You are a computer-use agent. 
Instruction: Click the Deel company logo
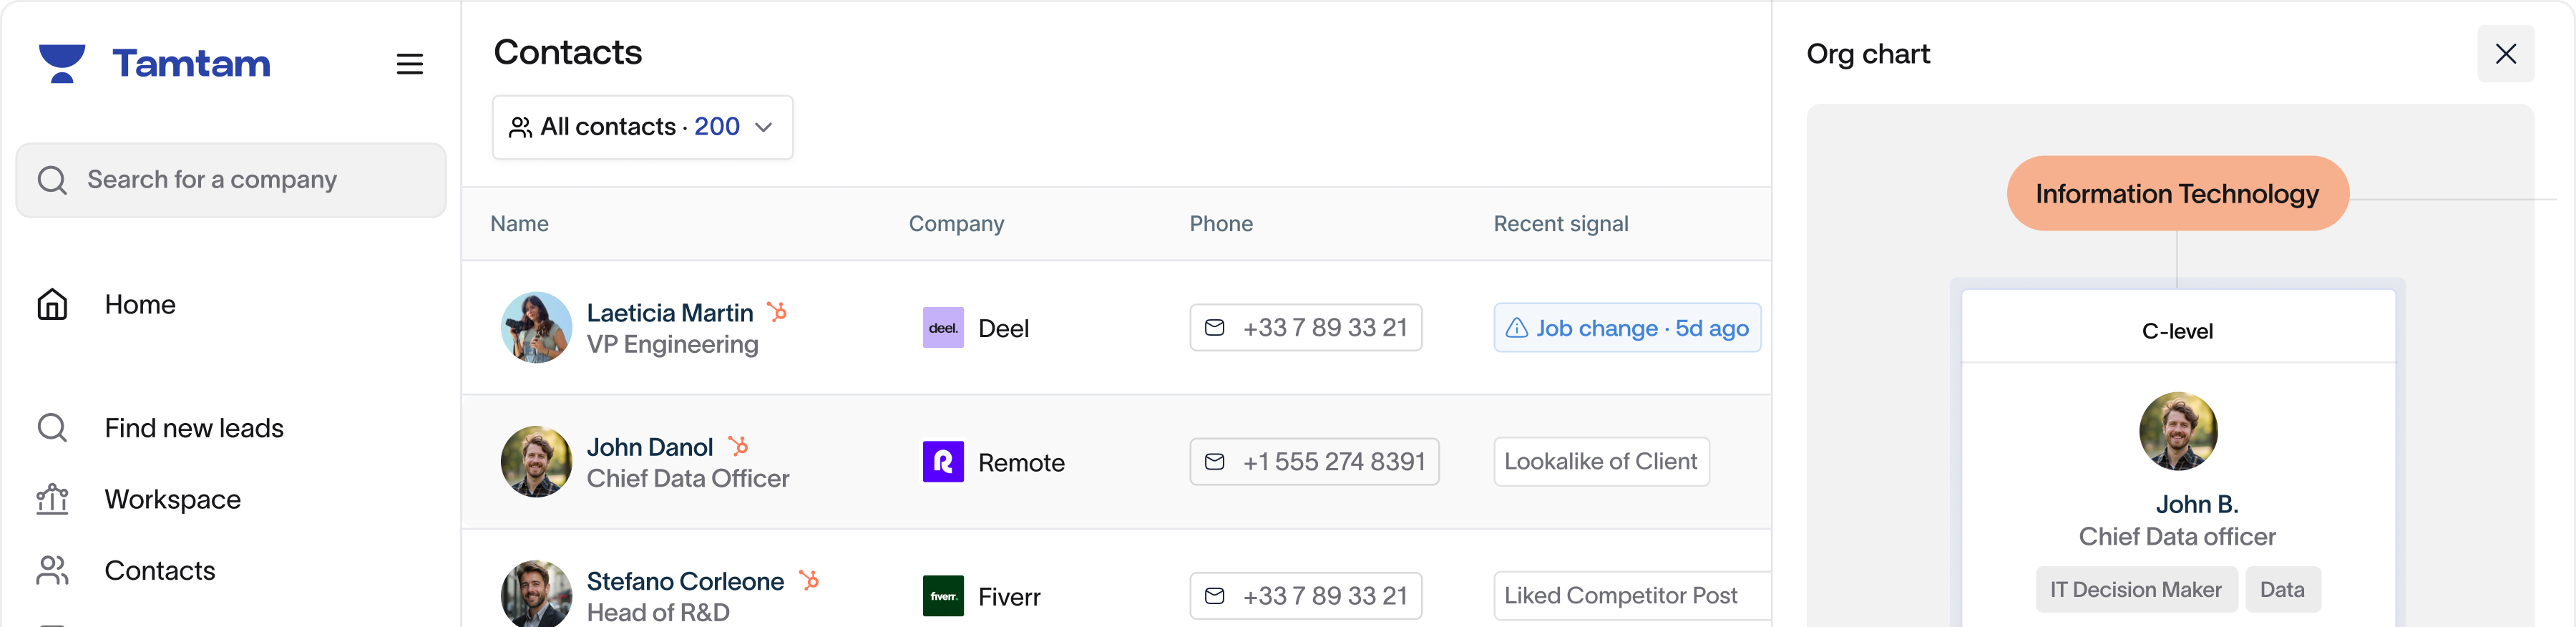click(x=942, y=328)
